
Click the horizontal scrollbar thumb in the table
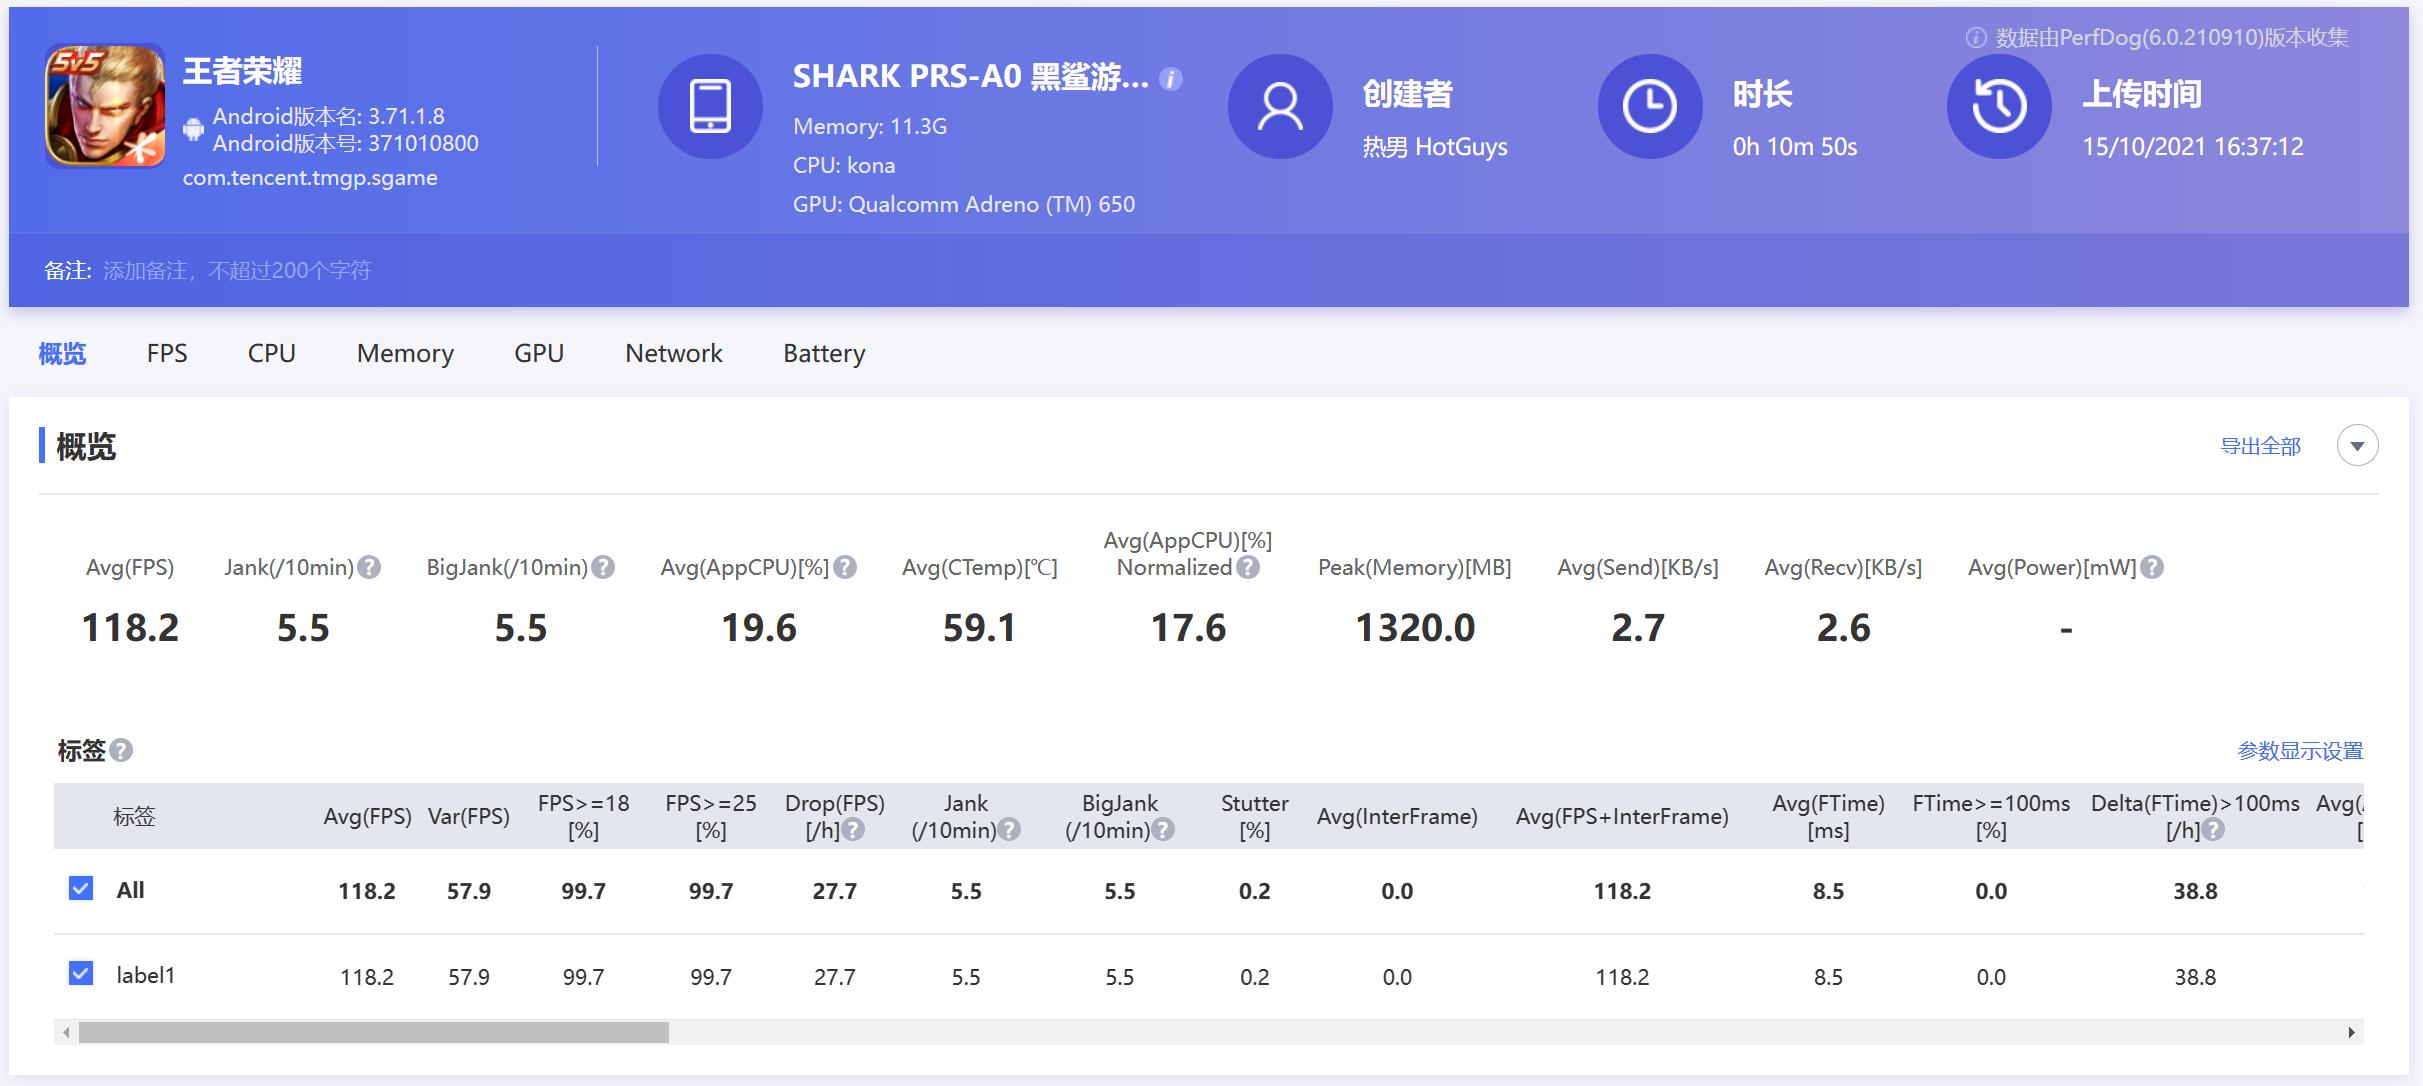(373, 1032)
